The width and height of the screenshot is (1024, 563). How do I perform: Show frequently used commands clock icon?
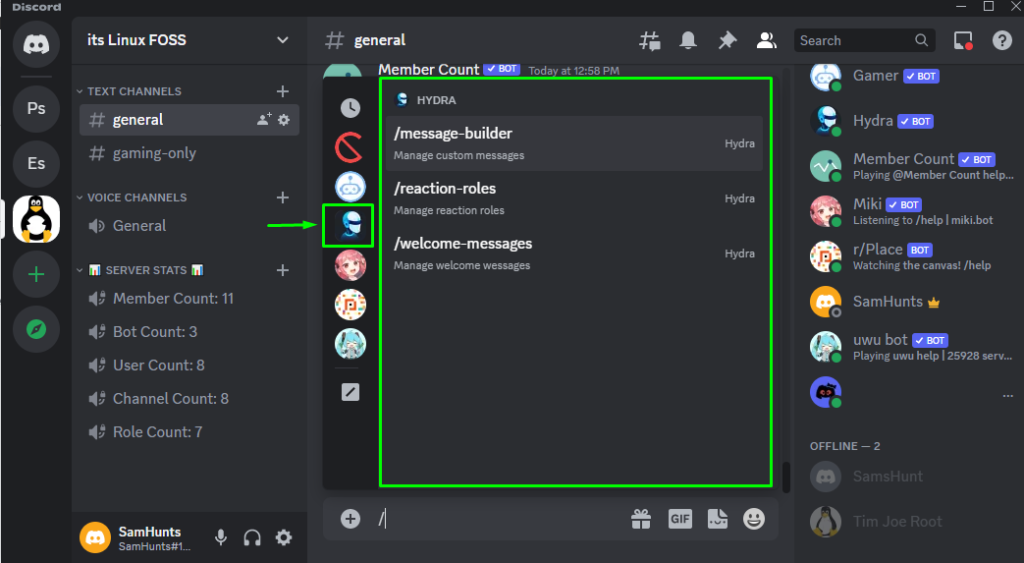(350, 108)
